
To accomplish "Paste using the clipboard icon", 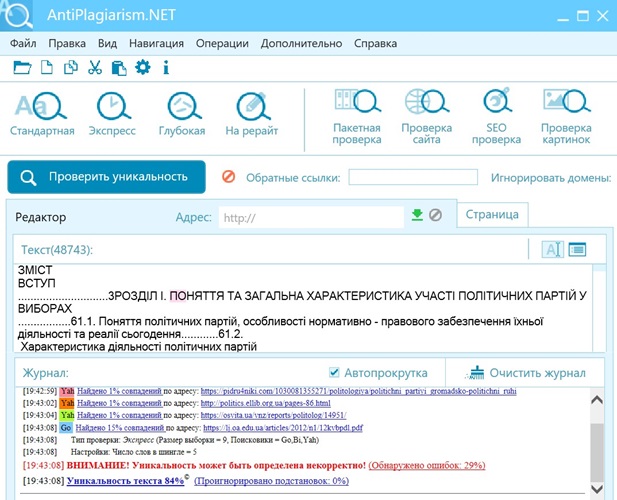I will tap(119, 68).
